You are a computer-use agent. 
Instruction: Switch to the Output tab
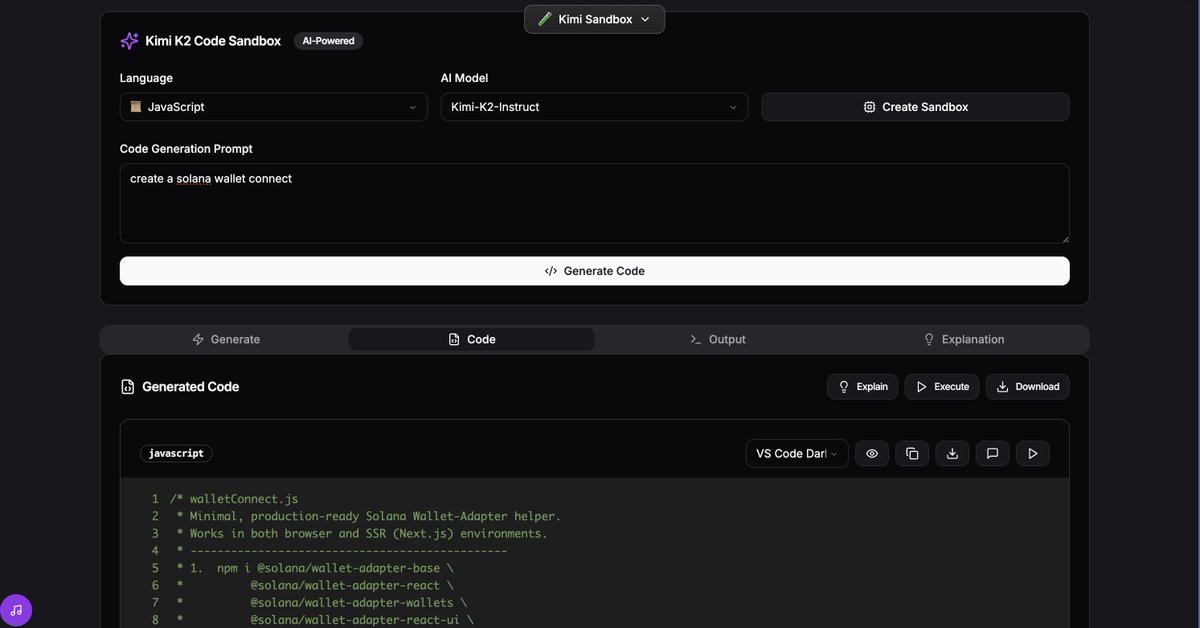(718, 339)
